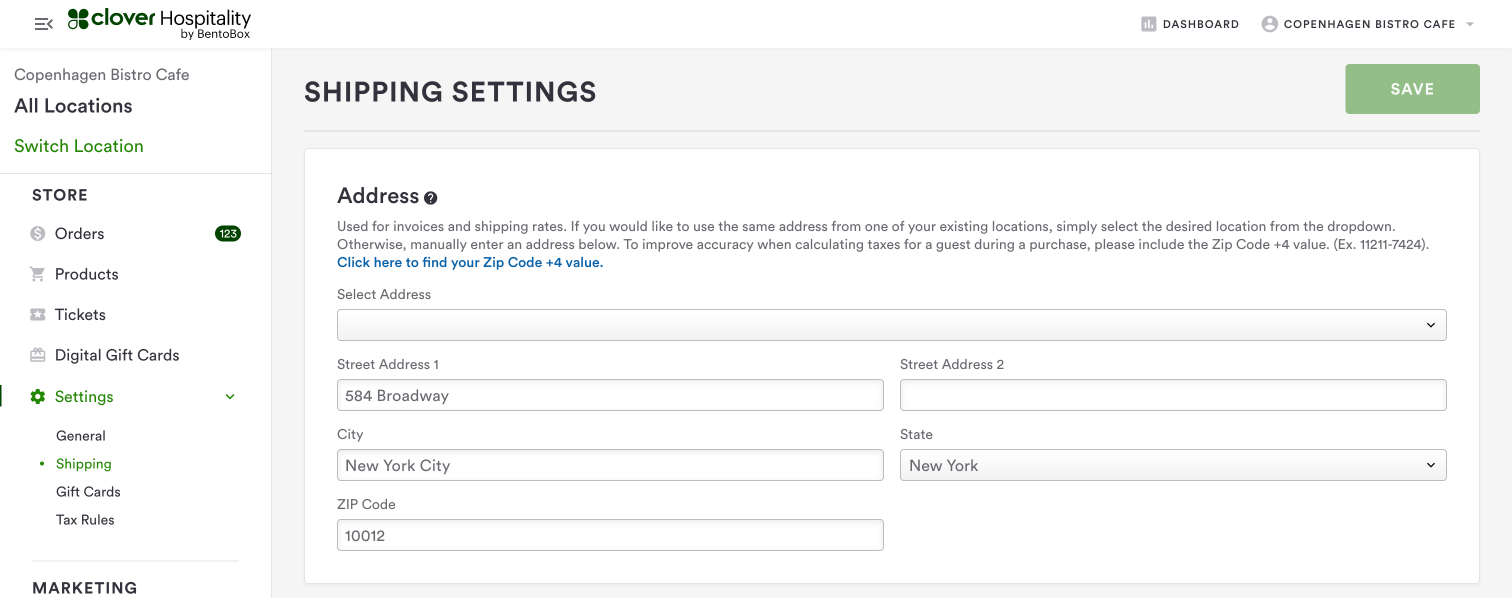
Task: Open the State dropdown showing New York
Action: (x=1172, y=465)
